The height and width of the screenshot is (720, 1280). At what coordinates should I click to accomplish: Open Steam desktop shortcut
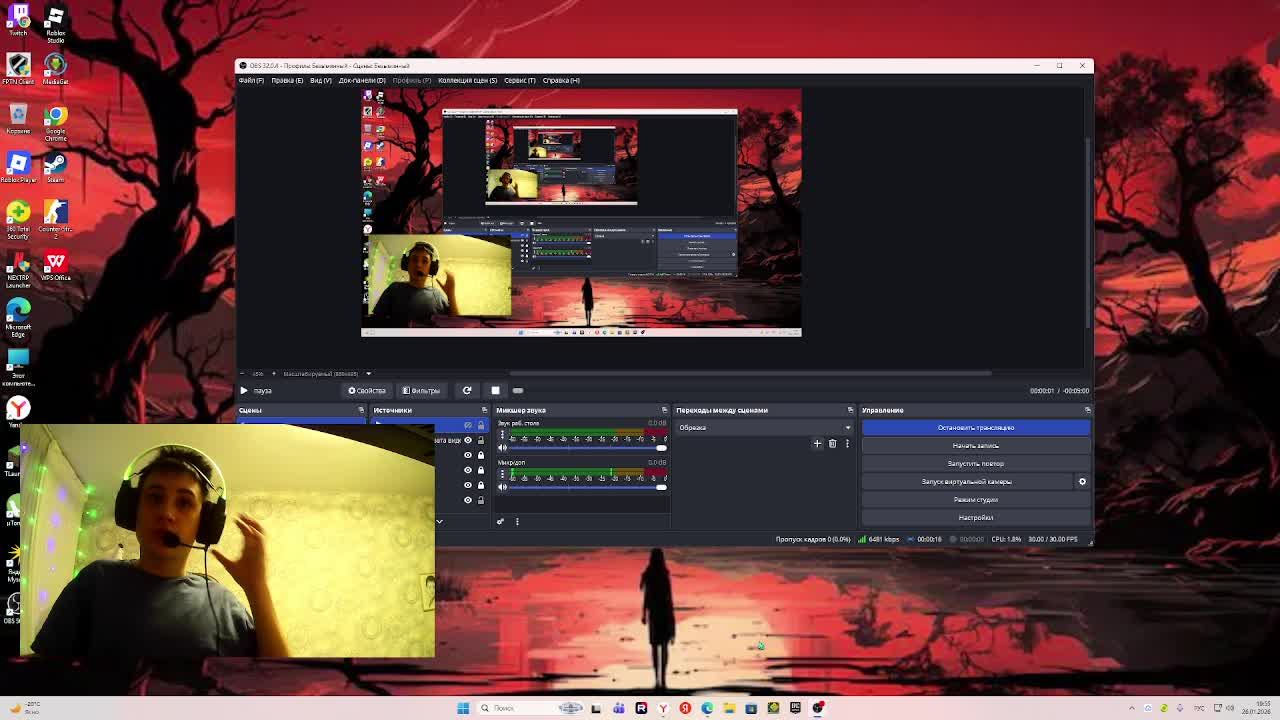pos(55,168)
